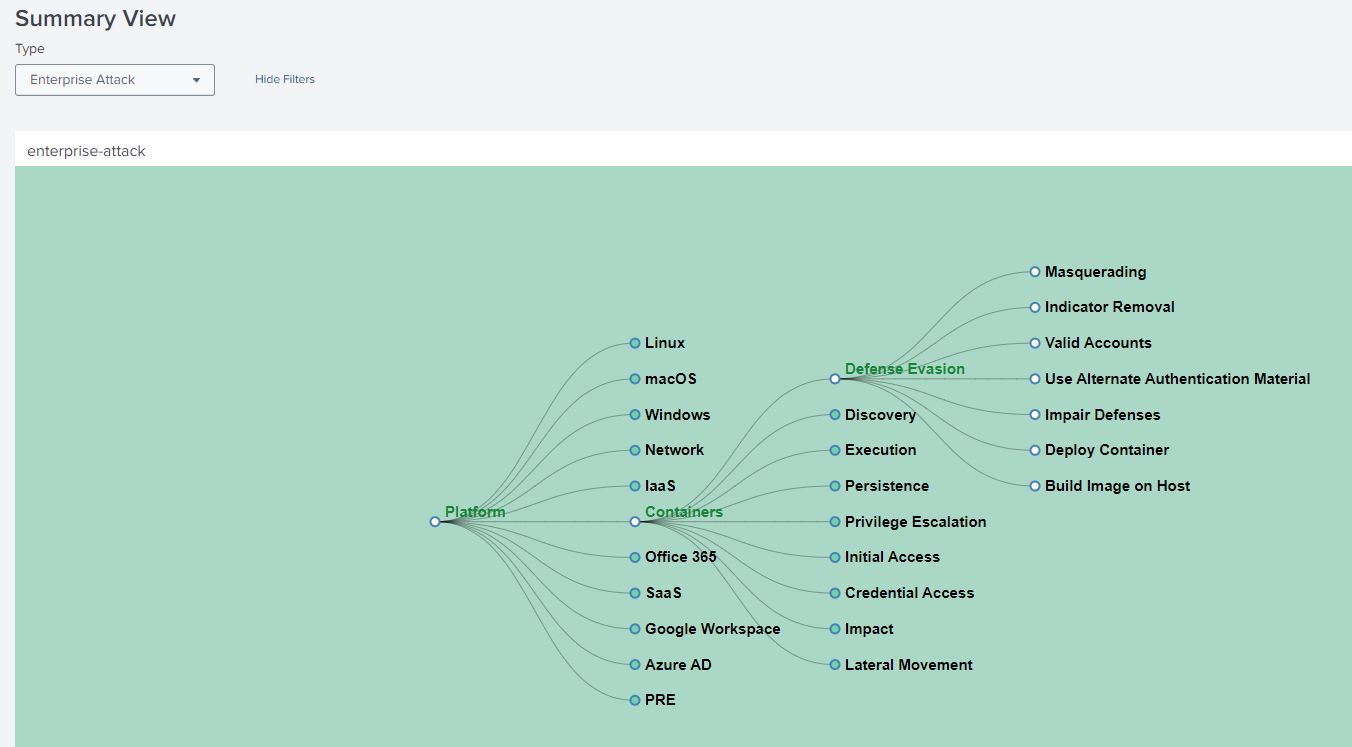Click the Initial Access label text
This screenshot has width=1352, height=747.
click(893, 557)
